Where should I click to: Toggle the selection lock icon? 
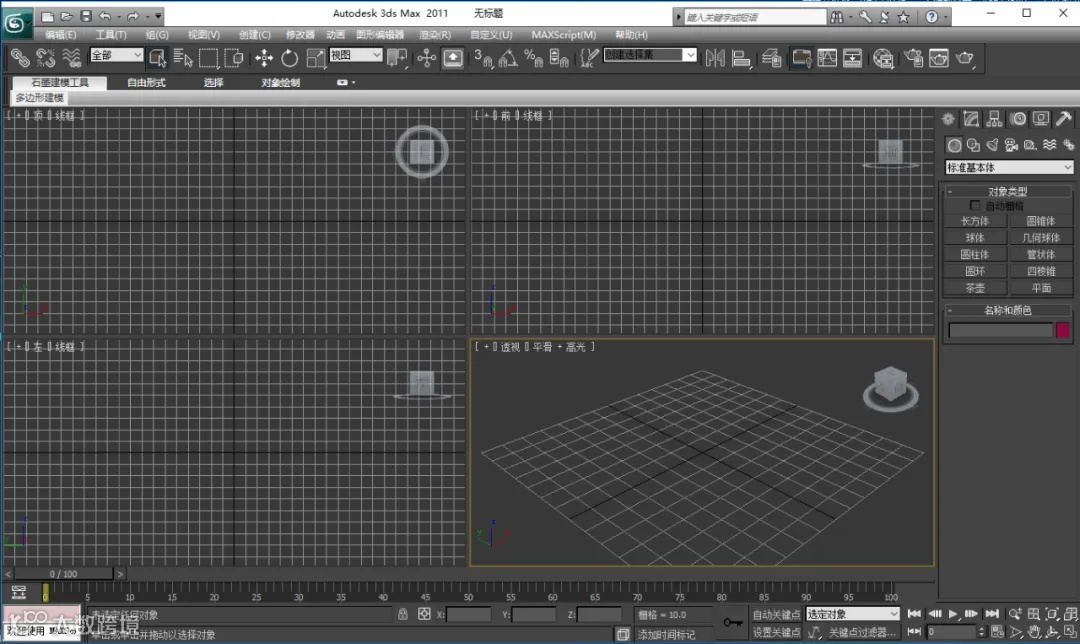click(403, 614)
